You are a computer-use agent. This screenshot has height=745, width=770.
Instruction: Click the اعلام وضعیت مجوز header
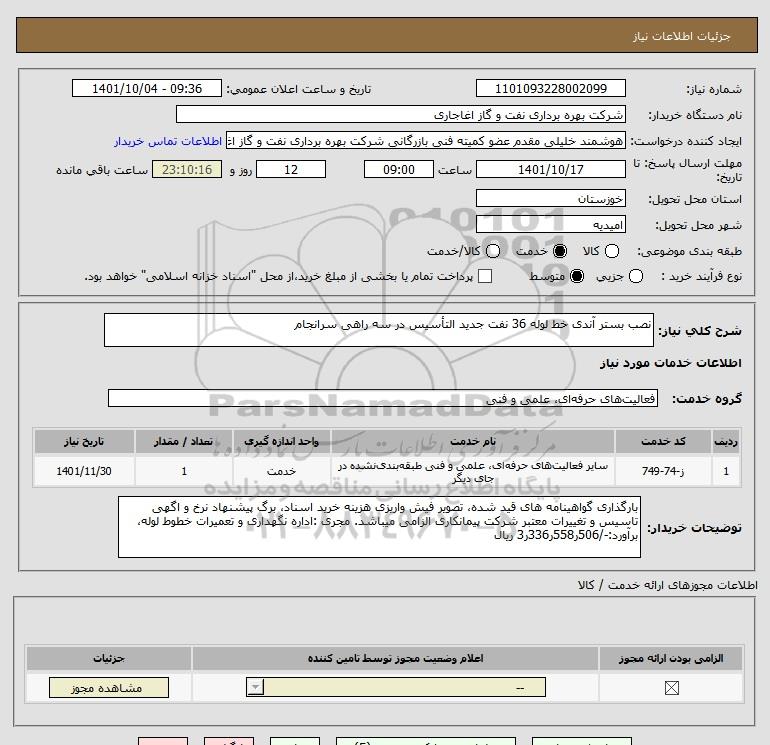395,658
